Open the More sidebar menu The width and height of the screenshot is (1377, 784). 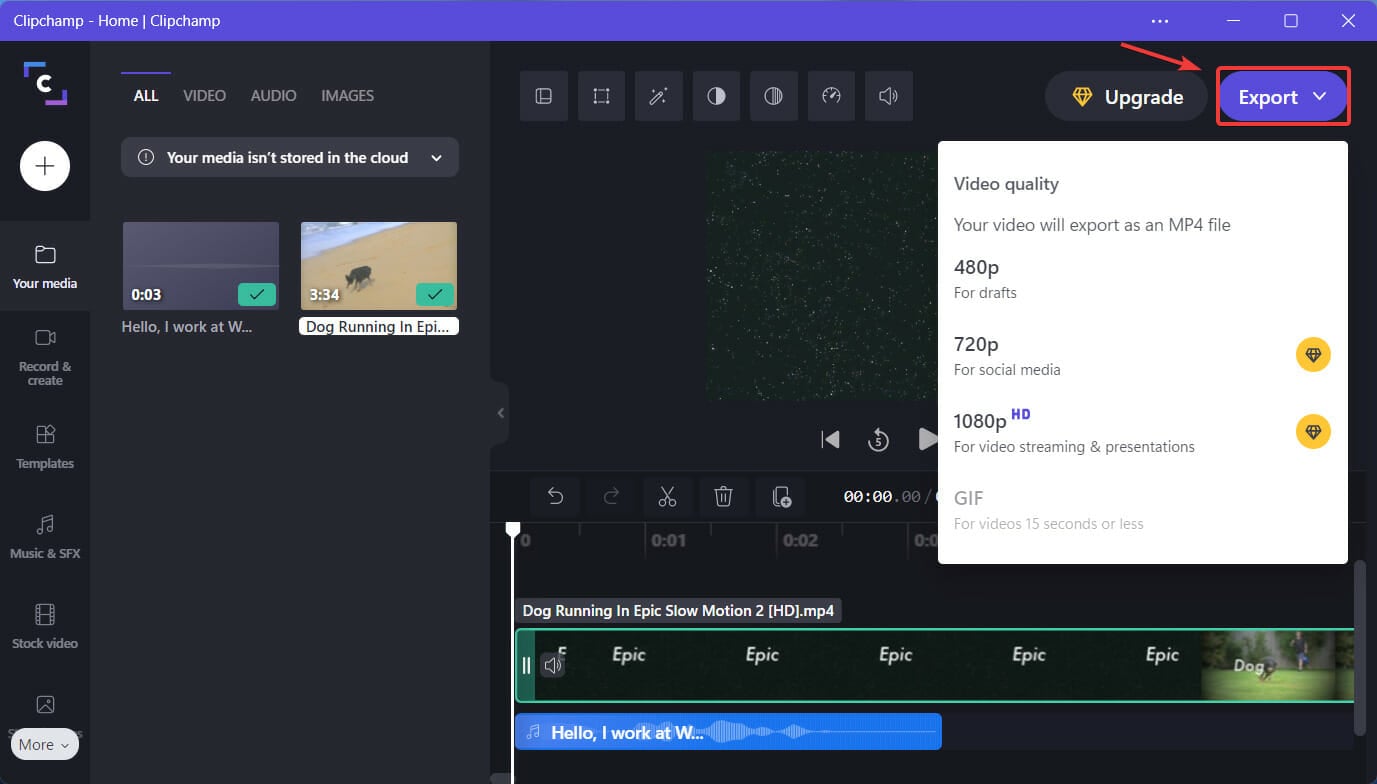(44, 744)
